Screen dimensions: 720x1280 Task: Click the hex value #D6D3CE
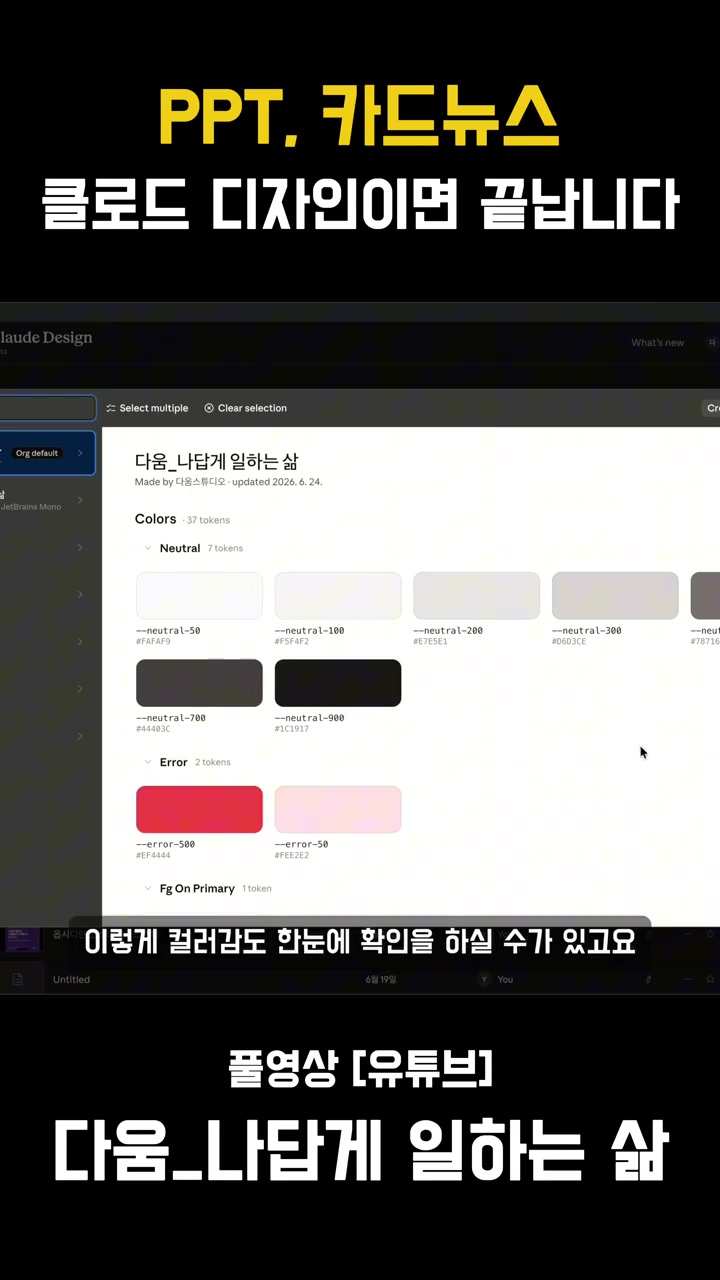[x=569, y=641]
